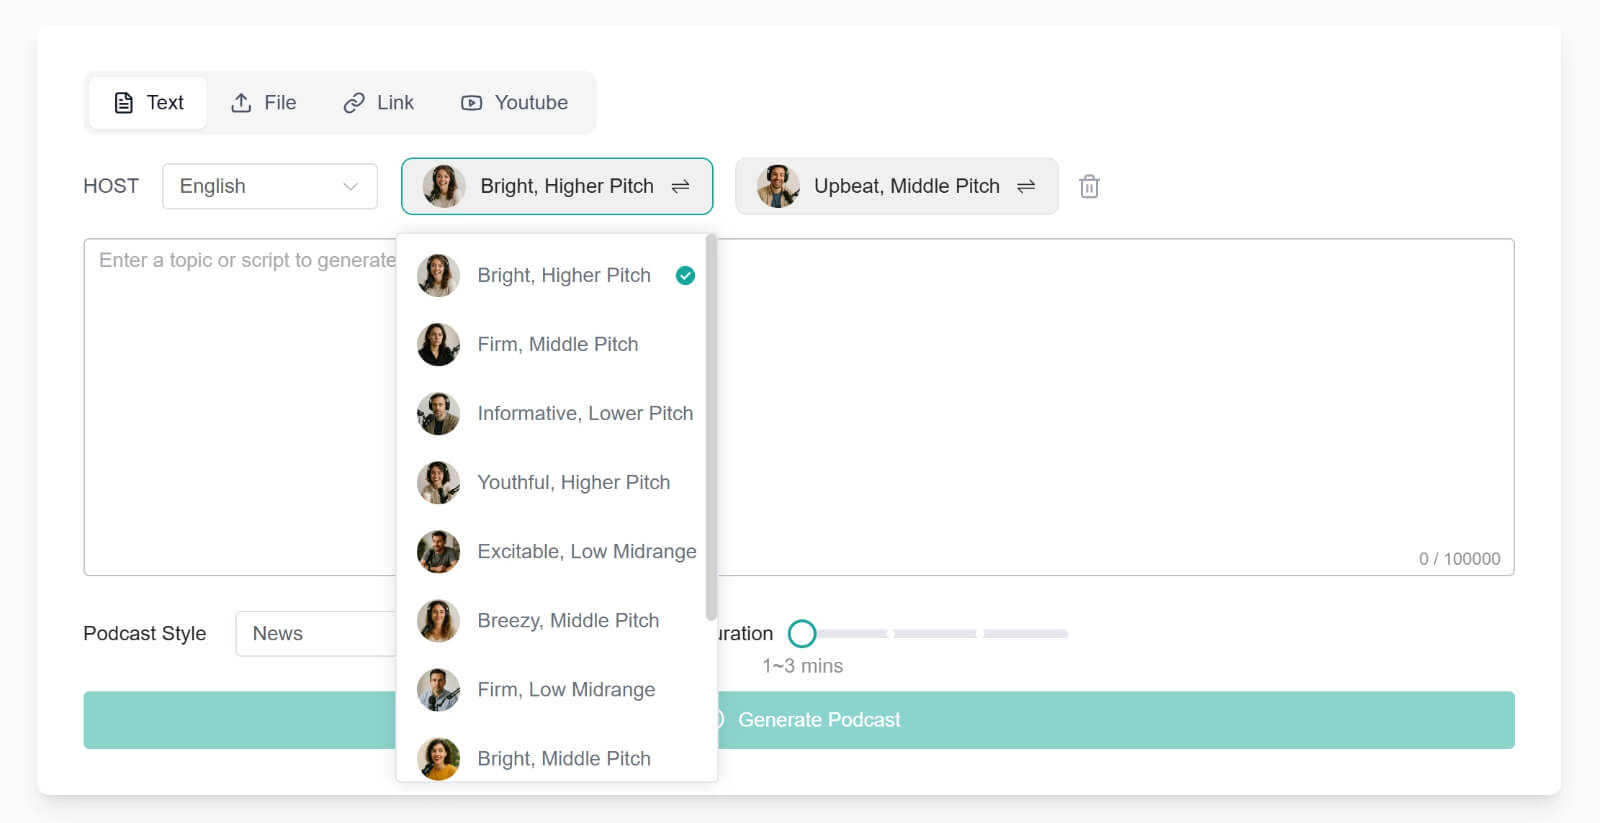This screenshot has width=1600, height=823.
Task: Switch to the Link input tab
Action: point(378,103)
